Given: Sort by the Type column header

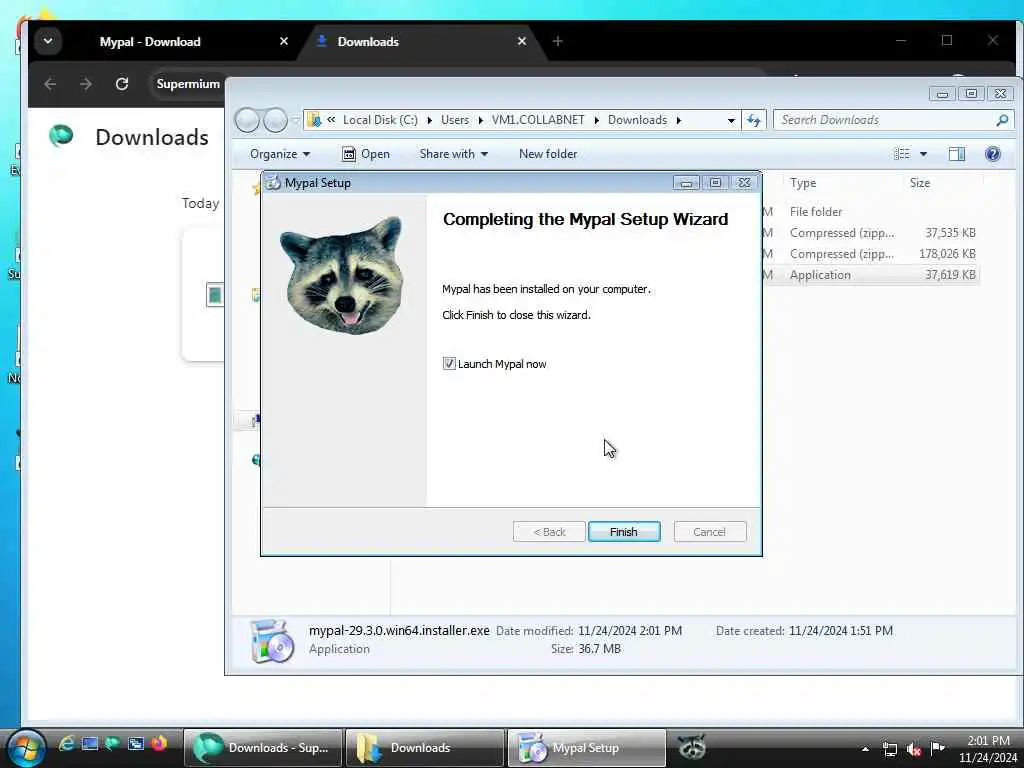Looking at the screenshot, I should (803, 183).
